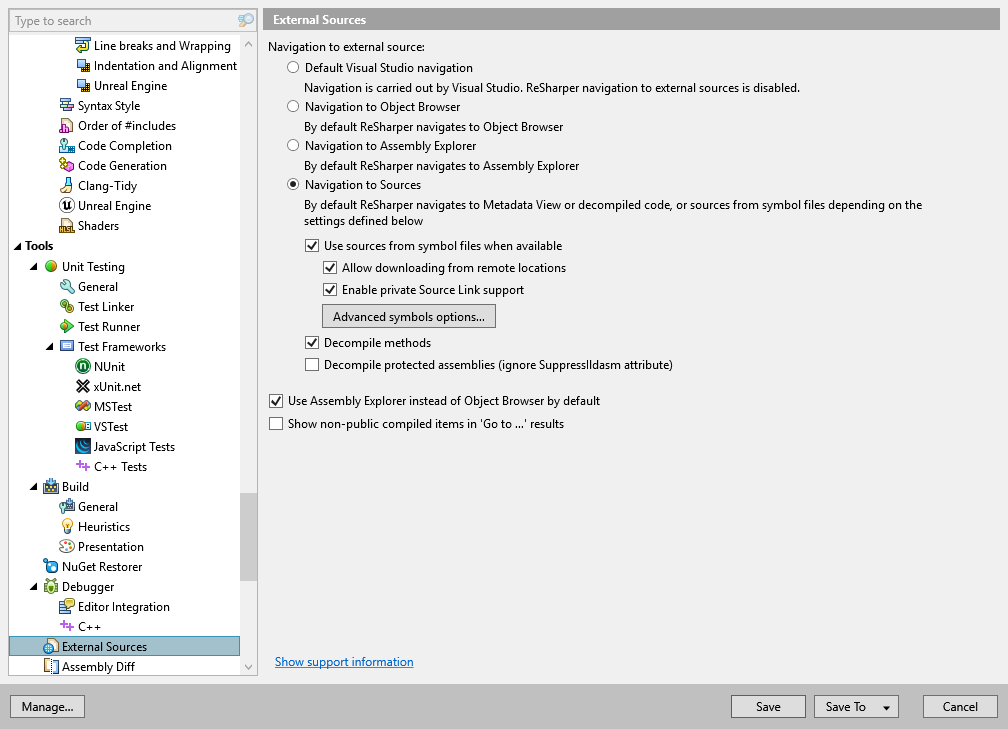Collapse the Unit Testing section

point(33,266)
